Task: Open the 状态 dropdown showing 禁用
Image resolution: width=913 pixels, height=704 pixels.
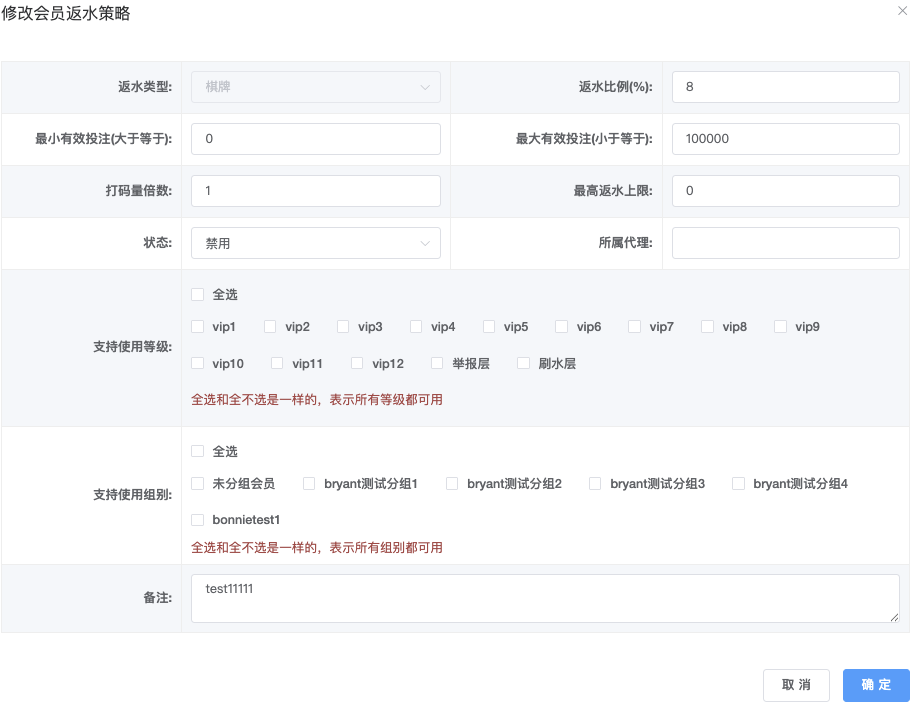Action: (315, 243)
